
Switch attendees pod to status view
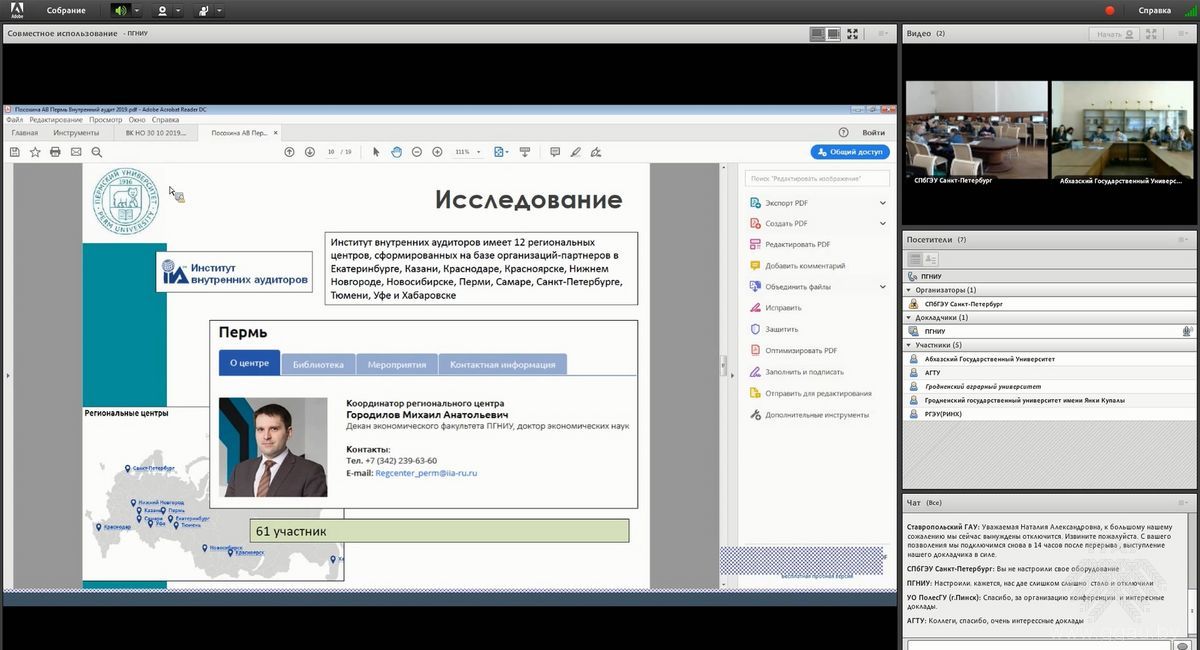pos(930,259)
